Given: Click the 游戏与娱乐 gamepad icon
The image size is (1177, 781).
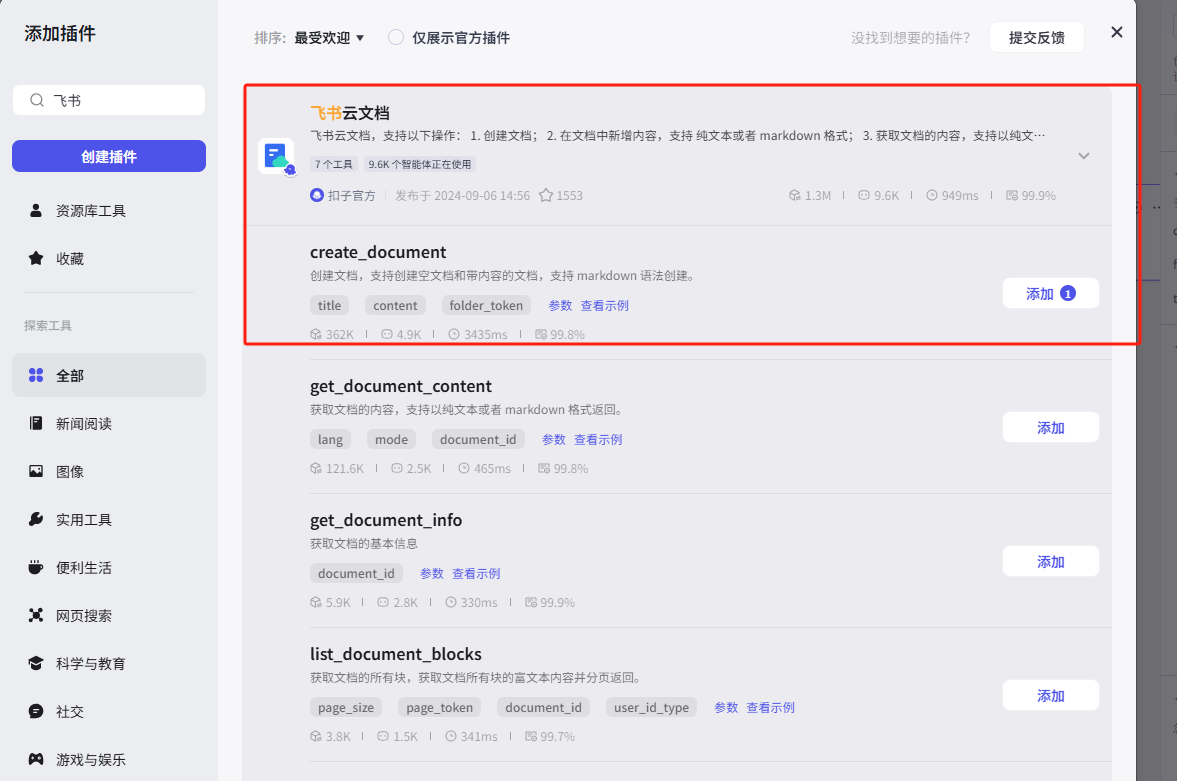Looking at the screenshot, I should pyautogui.click(x=35, y=759).
